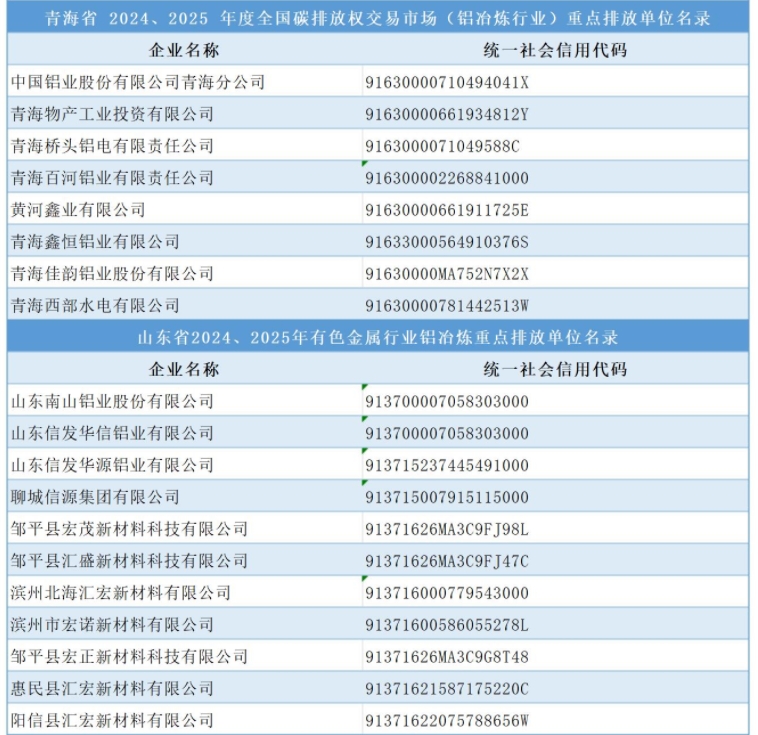The width and height of the screenshot is (758, 735).
Task: Select code 91371626MA3C9FJ98L
Action: pyautogui.click(x=555, y=529)
